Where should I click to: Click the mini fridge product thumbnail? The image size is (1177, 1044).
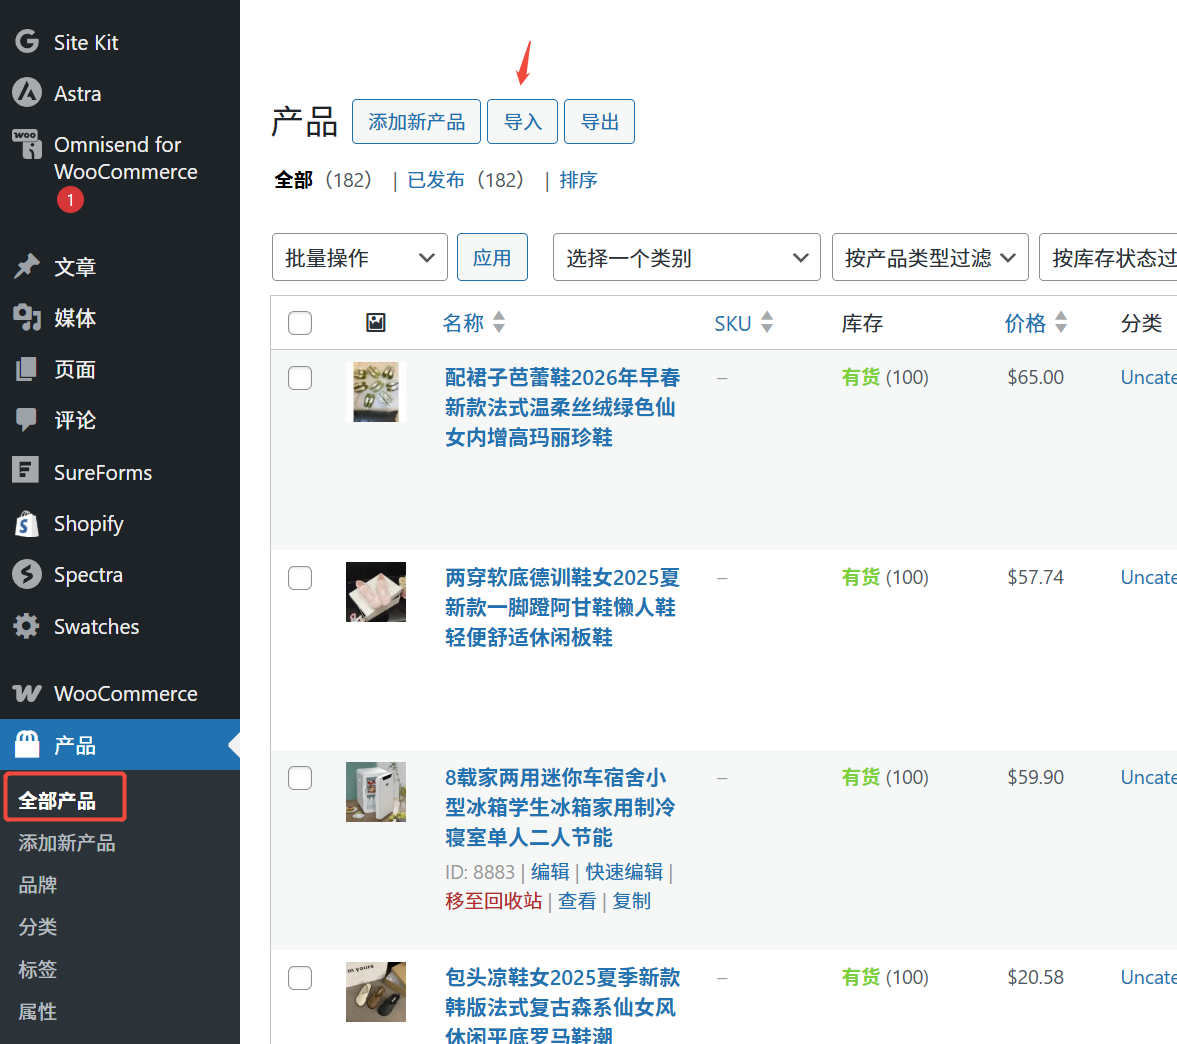click(x=376, y=792)
